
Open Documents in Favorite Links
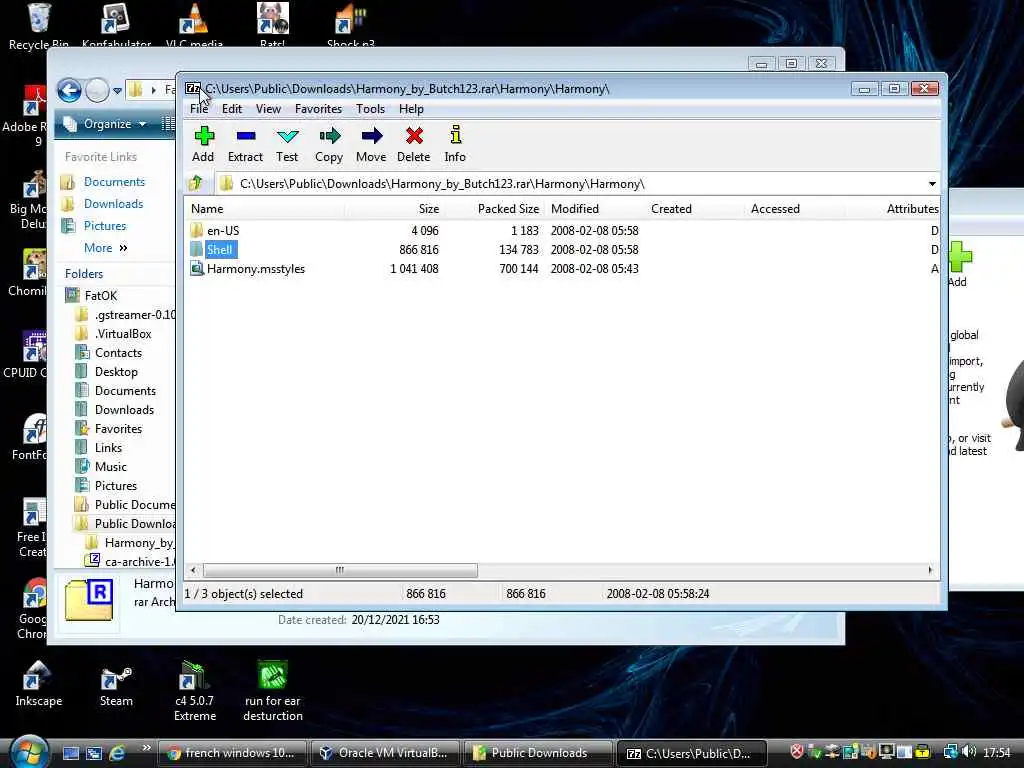pos(114,182)
